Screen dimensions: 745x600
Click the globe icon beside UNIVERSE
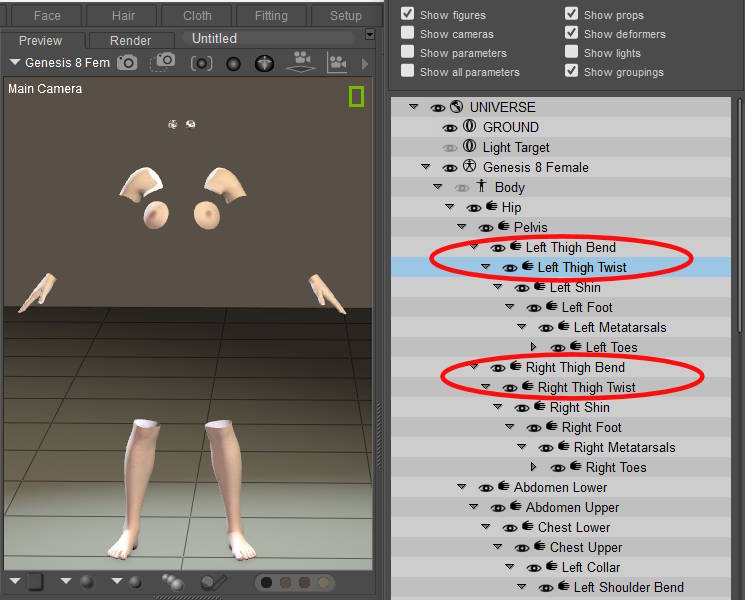click(x=457, y=106)
